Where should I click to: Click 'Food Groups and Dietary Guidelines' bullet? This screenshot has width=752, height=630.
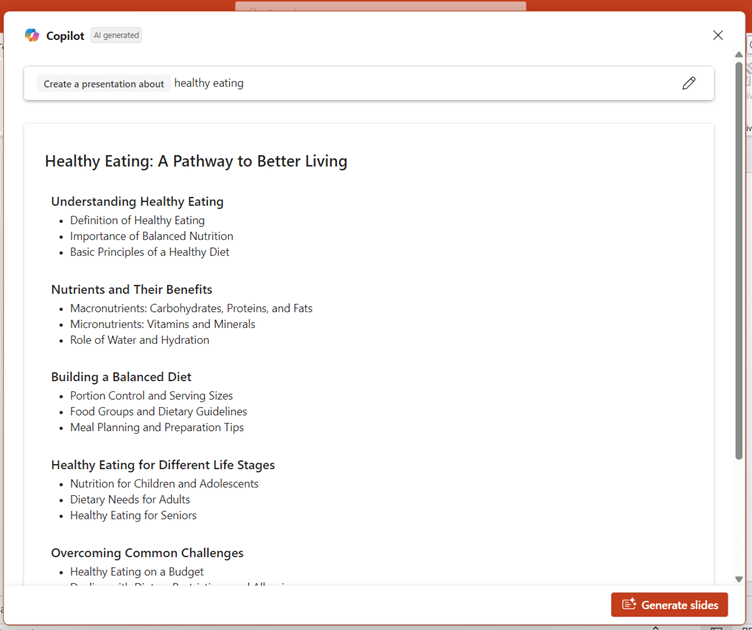[x=158, y=411]
